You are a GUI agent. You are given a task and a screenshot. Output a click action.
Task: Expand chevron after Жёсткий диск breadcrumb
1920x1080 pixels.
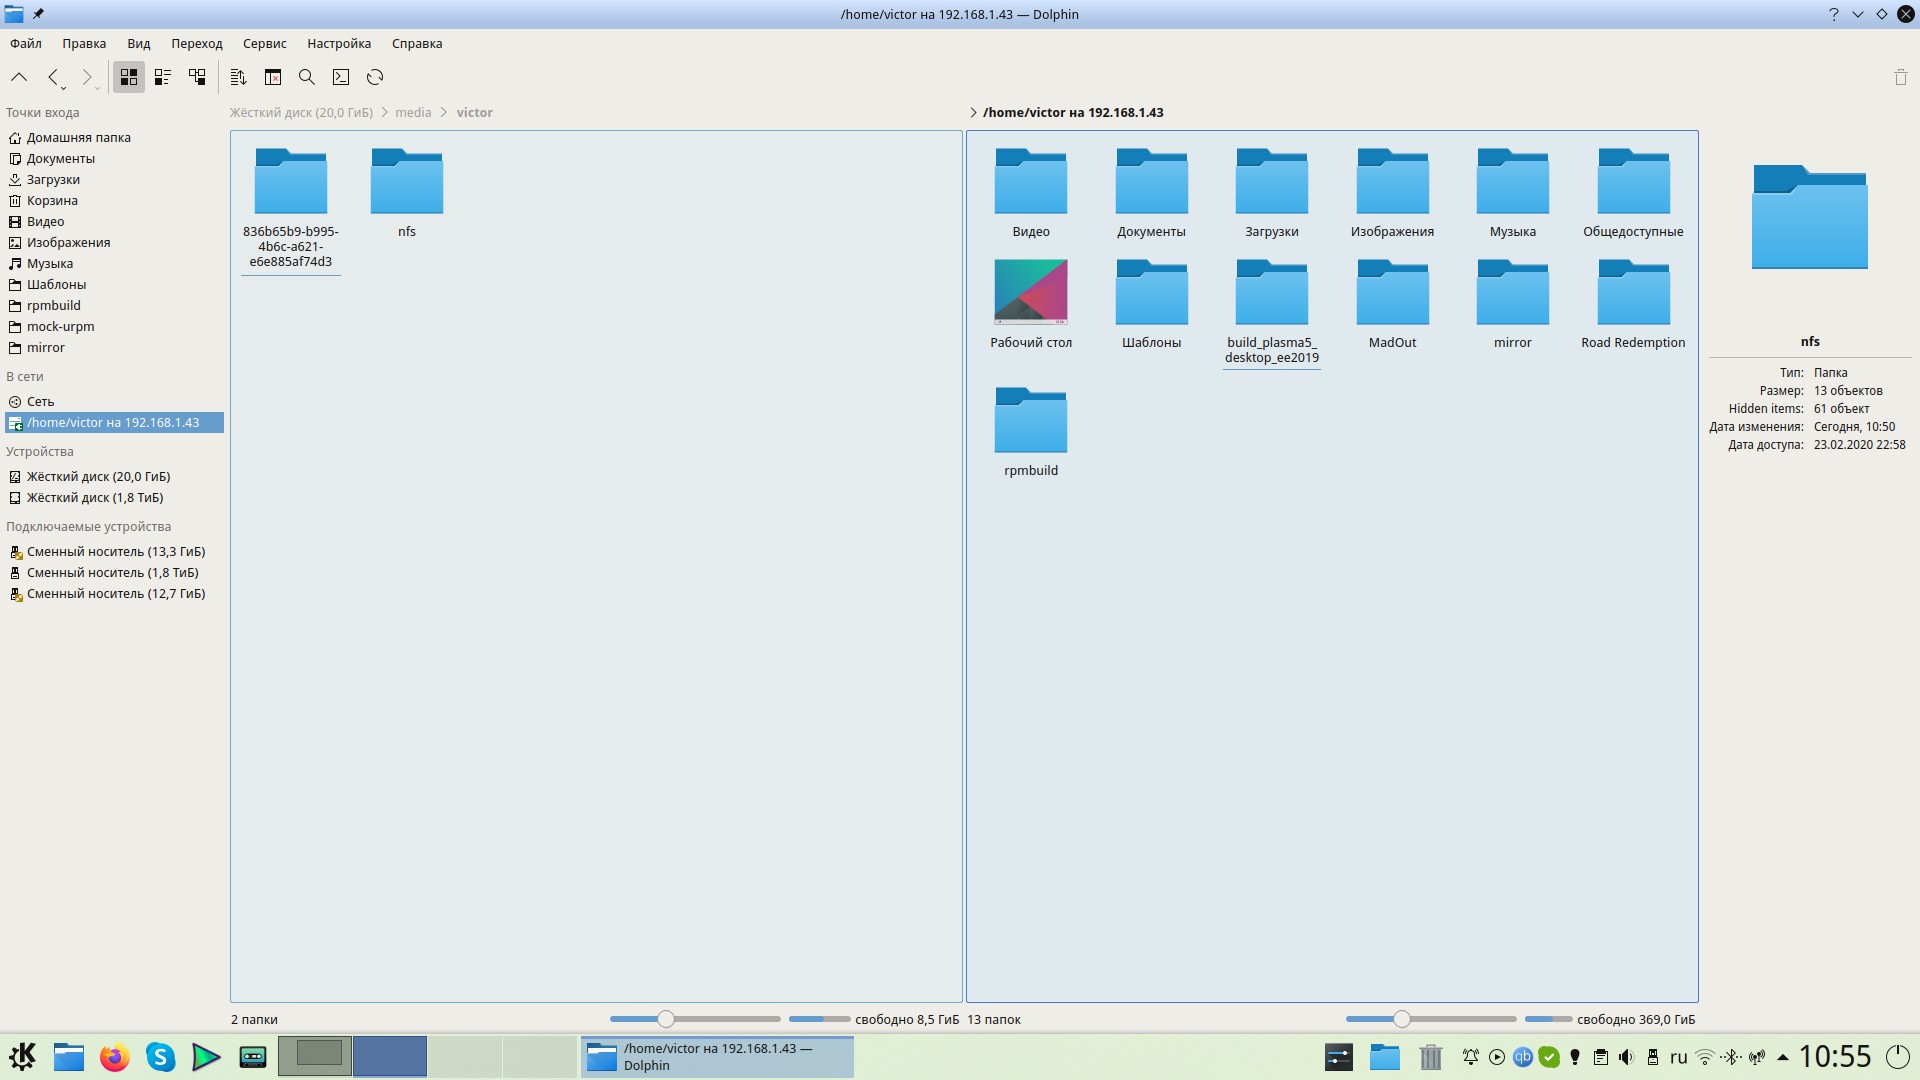pyautogui.click(x=384, y=113)
